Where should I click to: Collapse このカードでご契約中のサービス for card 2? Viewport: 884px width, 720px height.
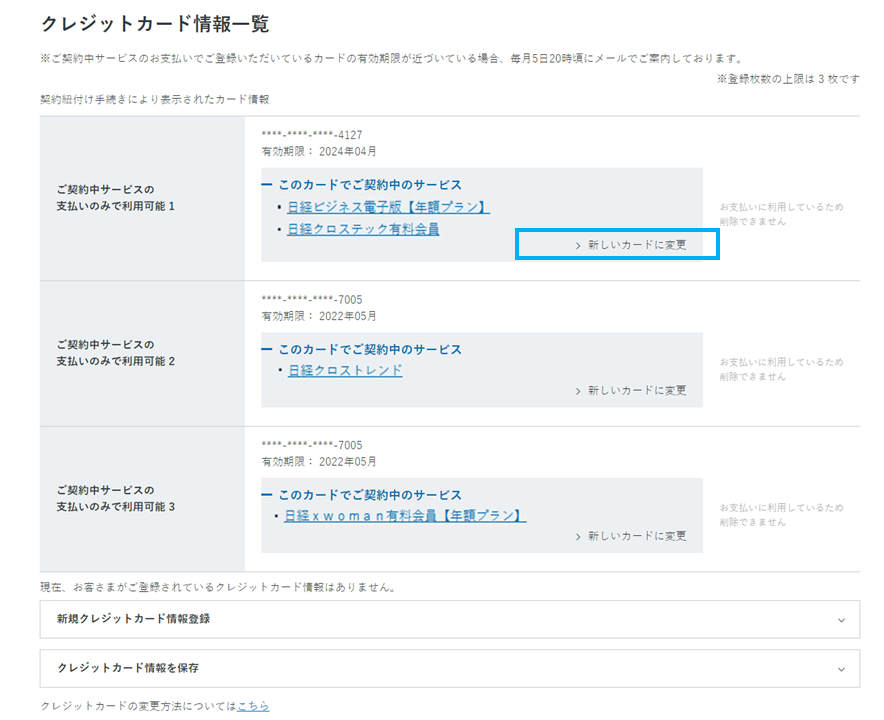[361, 350]
